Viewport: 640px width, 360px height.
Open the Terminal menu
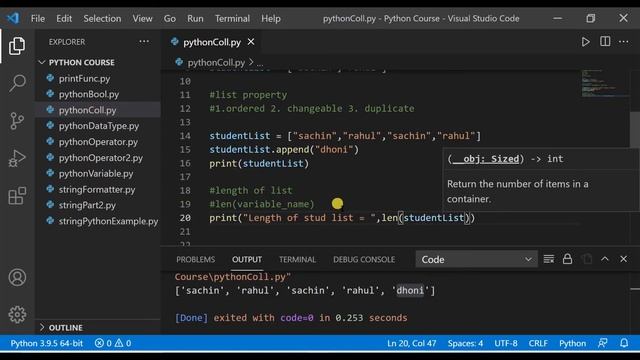tap(232, 18)
